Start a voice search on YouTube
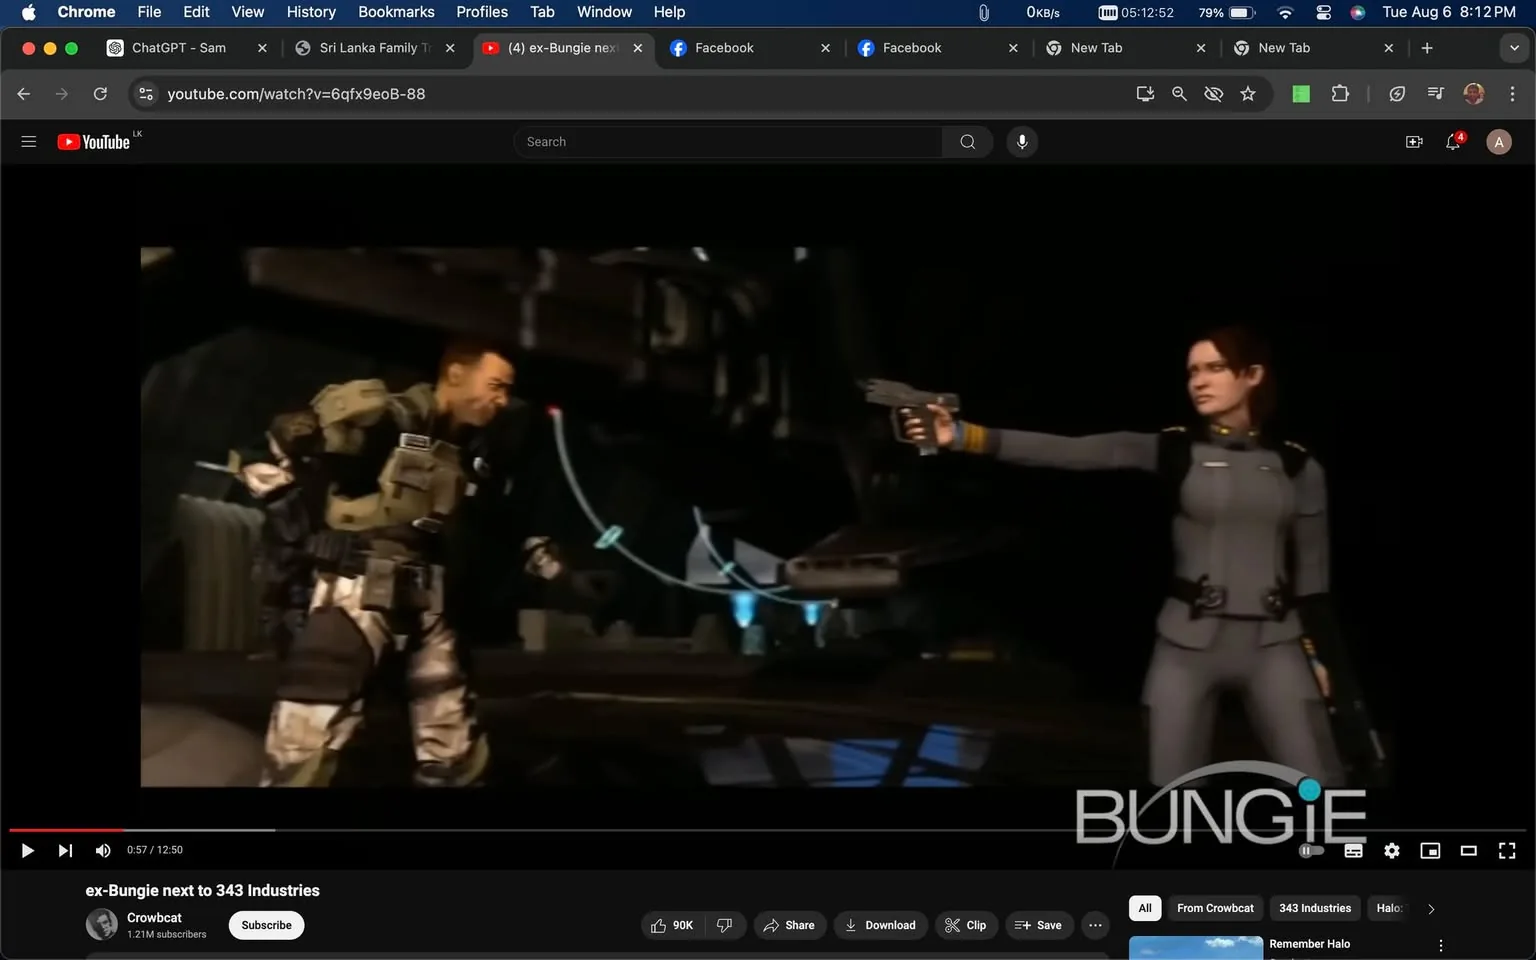The width and height of the screenshot is (1536, 960). 1021,141
